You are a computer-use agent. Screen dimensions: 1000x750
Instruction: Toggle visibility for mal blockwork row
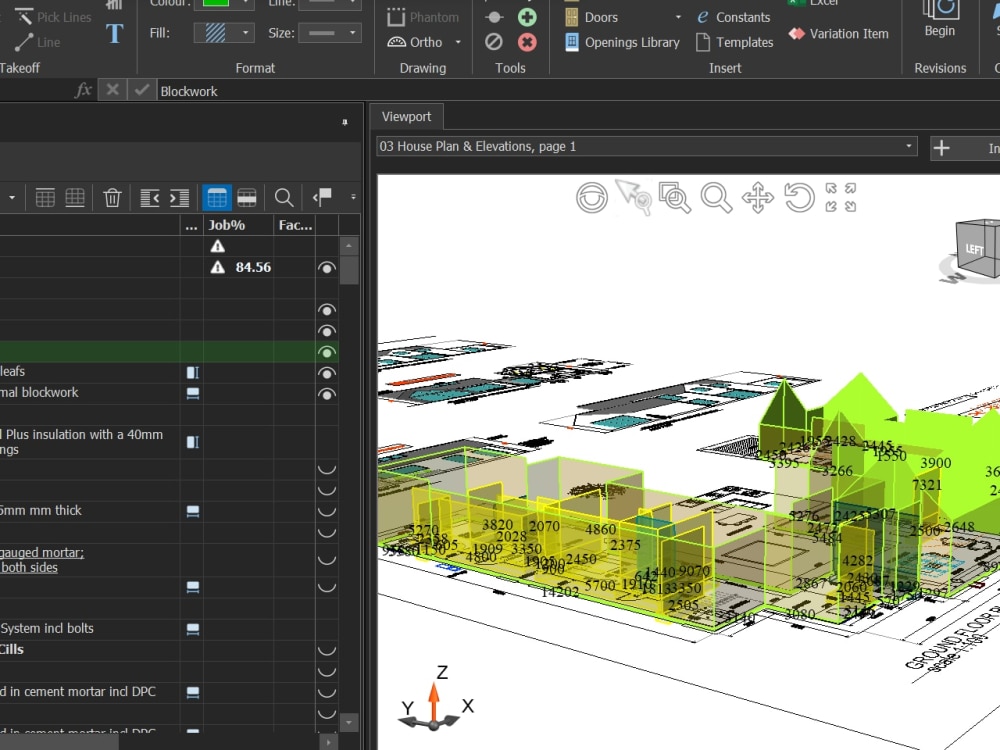click(327, 394)
